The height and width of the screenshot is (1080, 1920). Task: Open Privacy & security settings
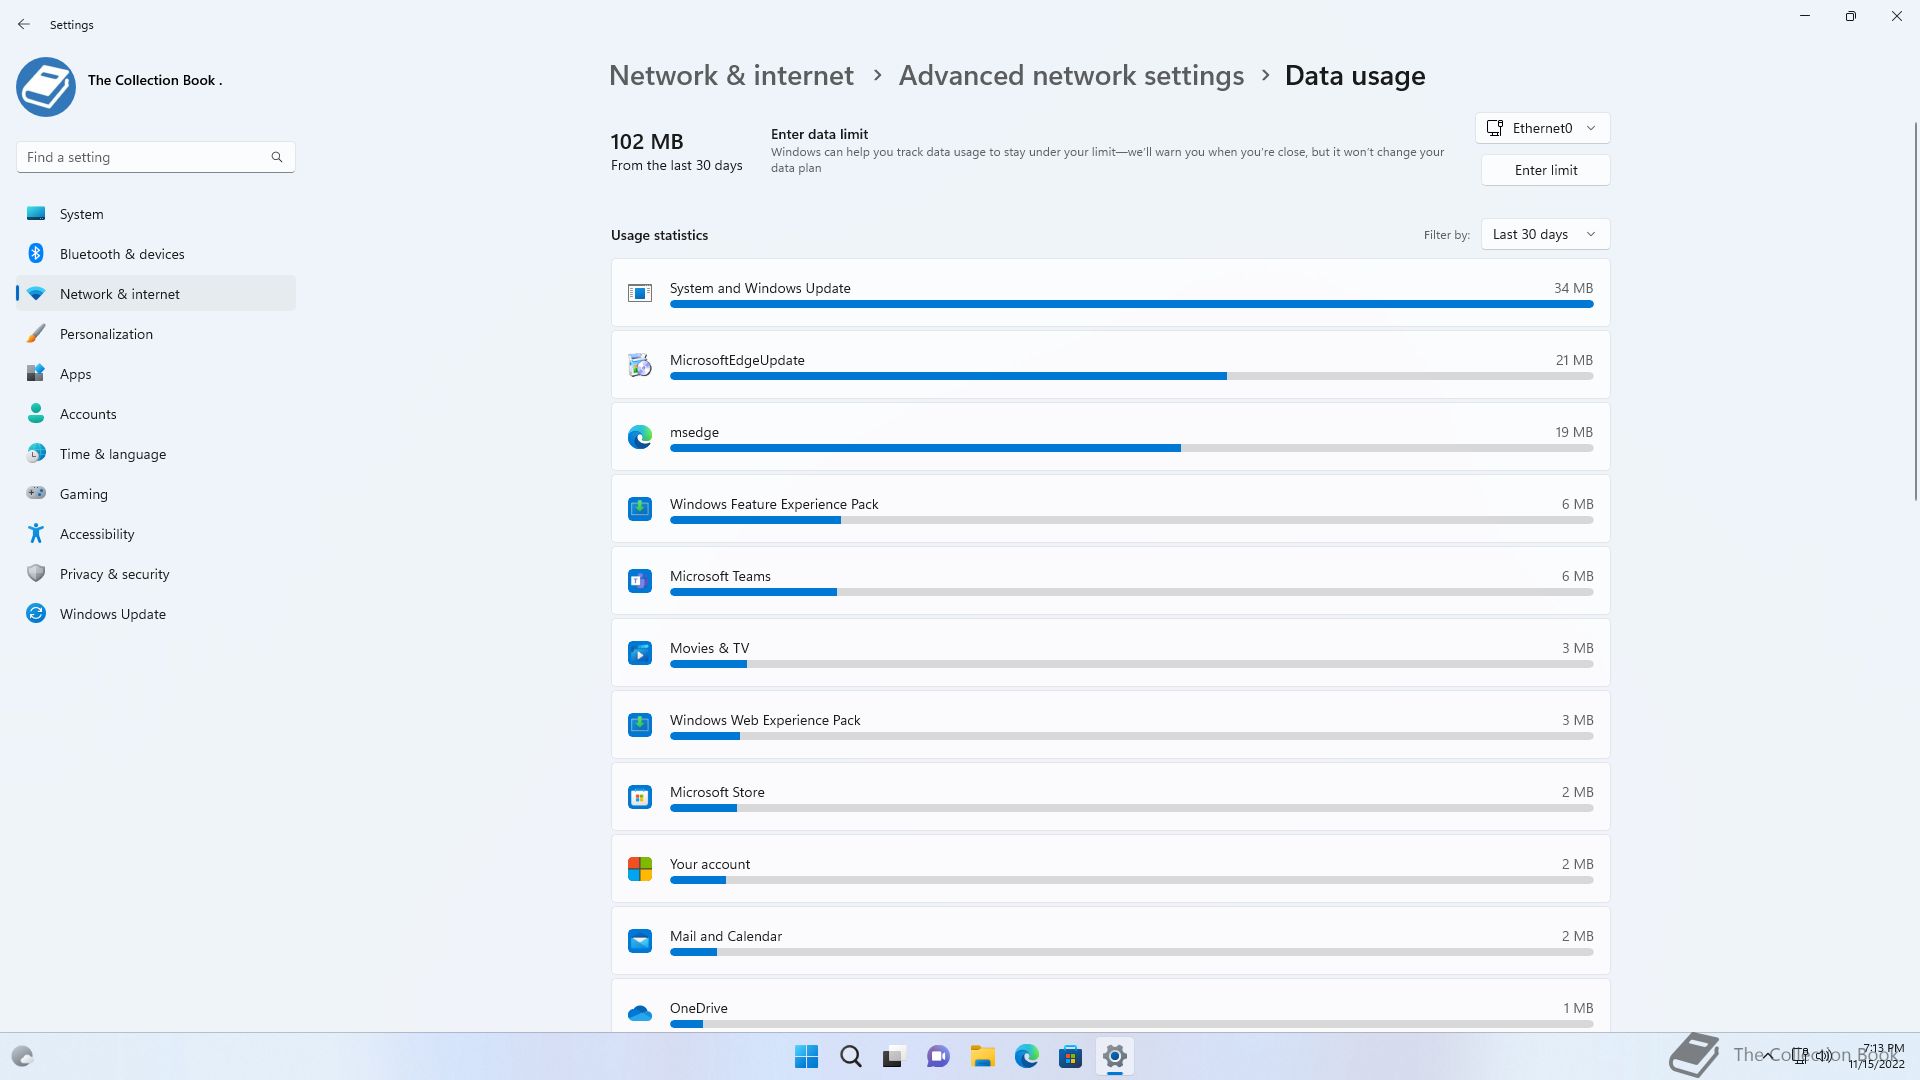156,574
